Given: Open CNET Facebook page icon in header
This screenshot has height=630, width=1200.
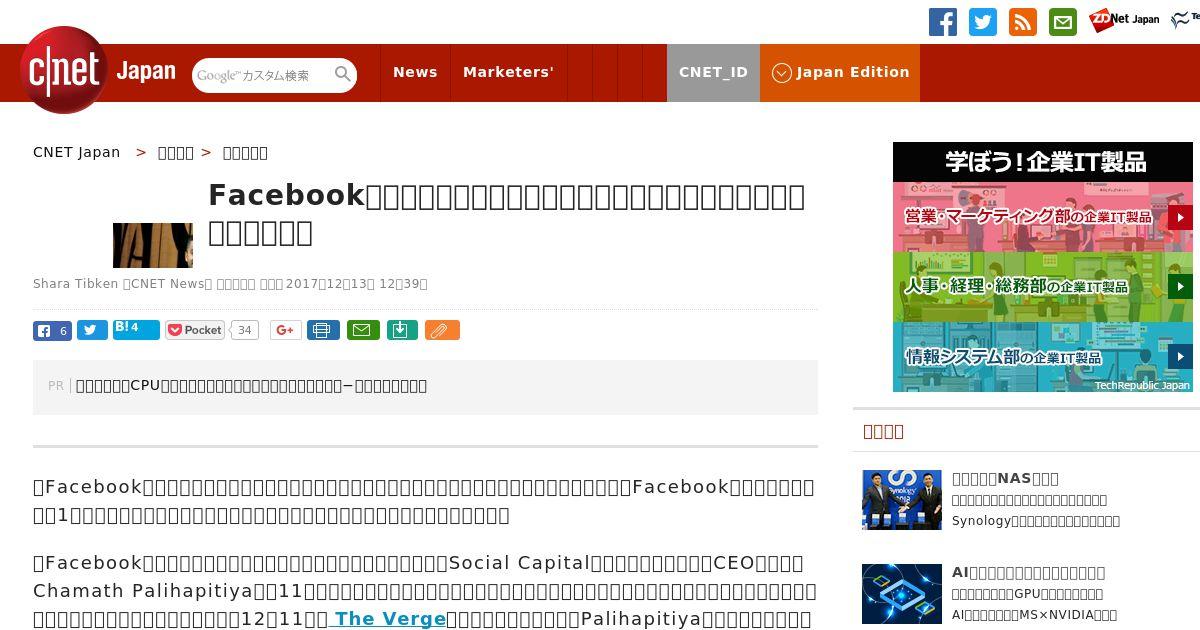Looking at the screenshot, I should point(943,22).
